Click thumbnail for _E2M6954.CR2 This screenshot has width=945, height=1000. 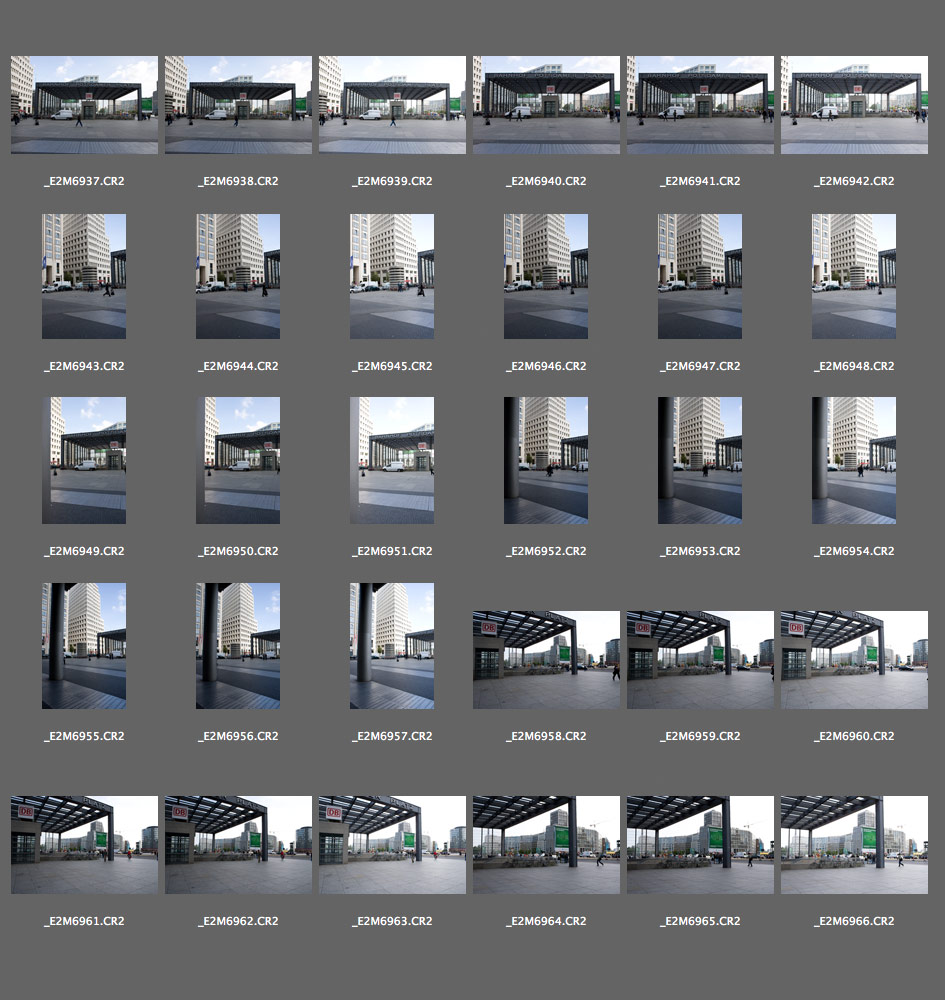pos(854,460)
